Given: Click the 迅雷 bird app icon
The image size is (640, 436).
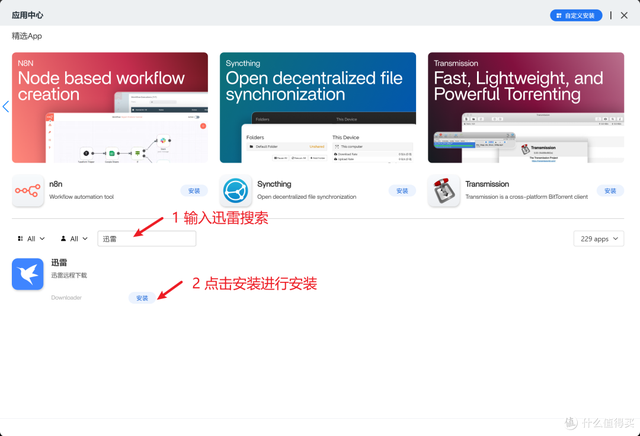Looking at the screenshot, I should pos(28,274).
